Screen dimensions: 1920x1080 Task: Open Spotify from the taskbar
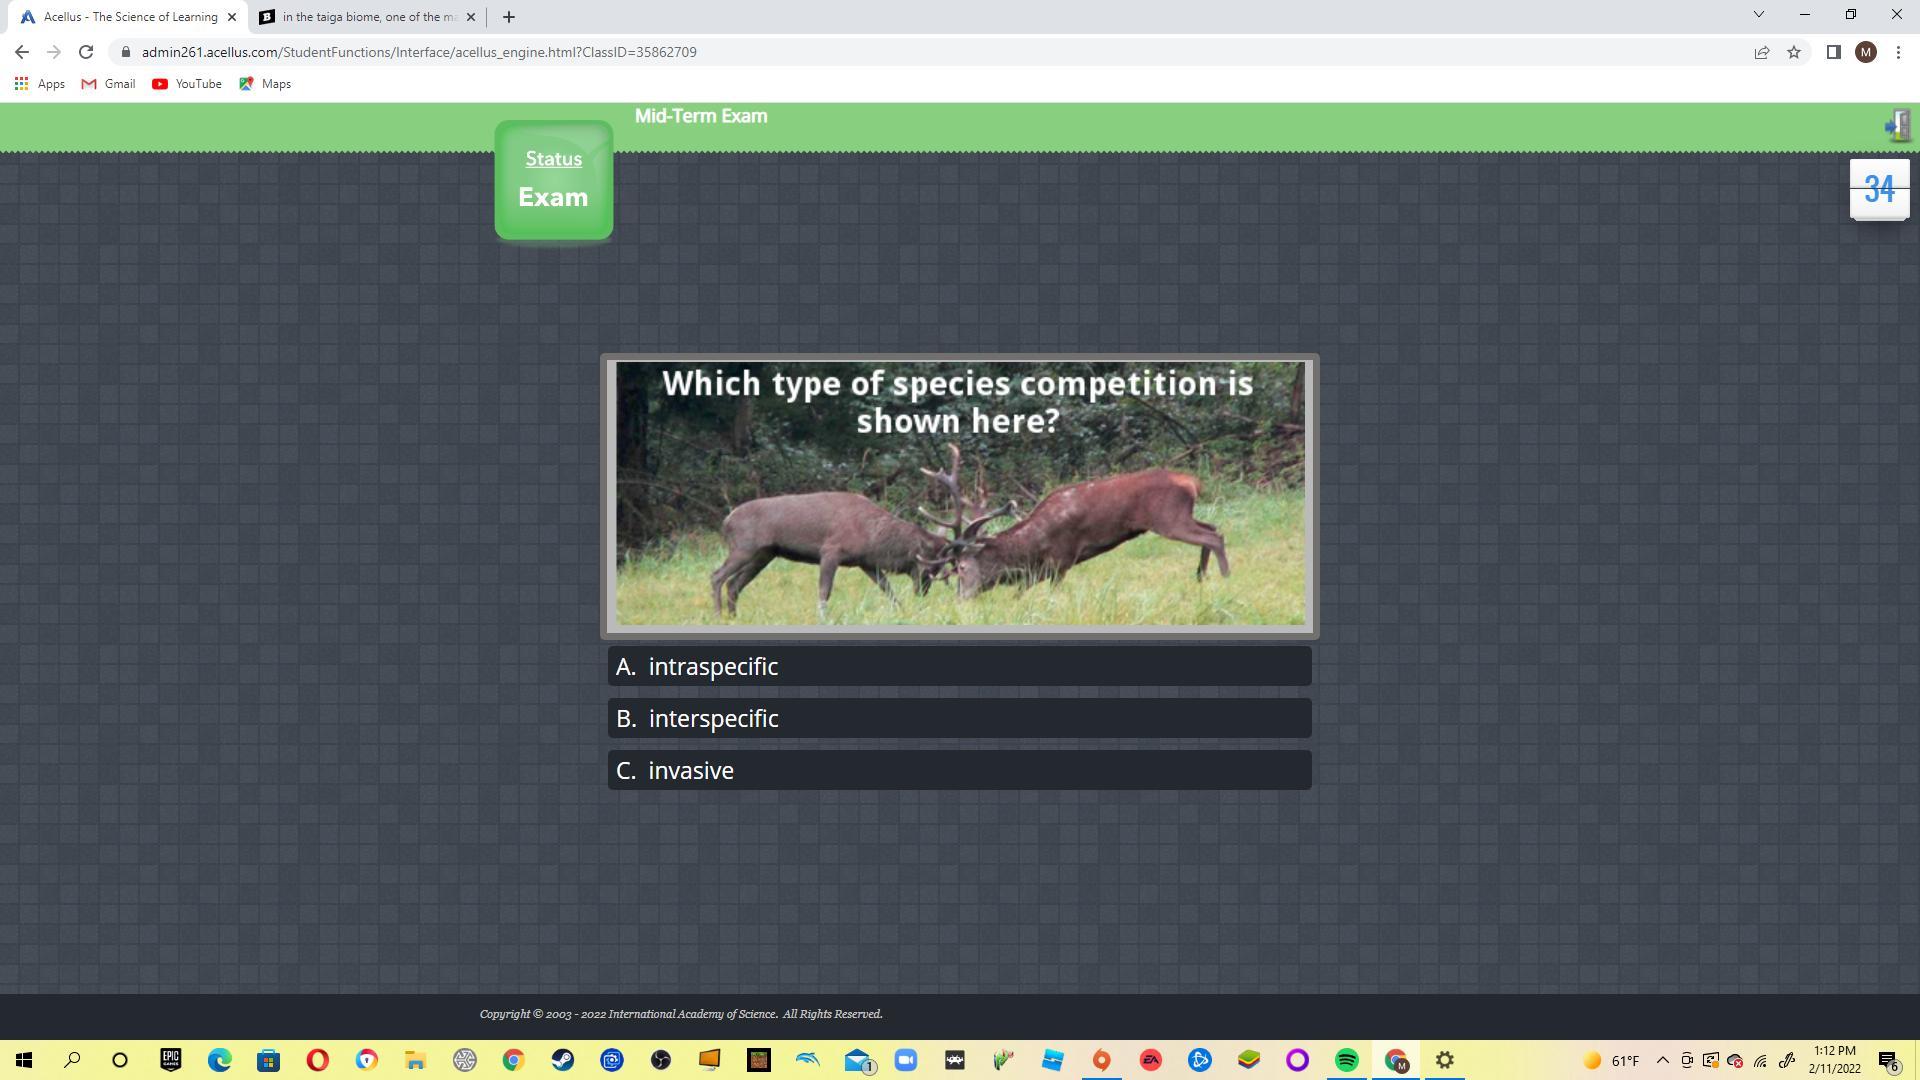click(1346, 1060)
